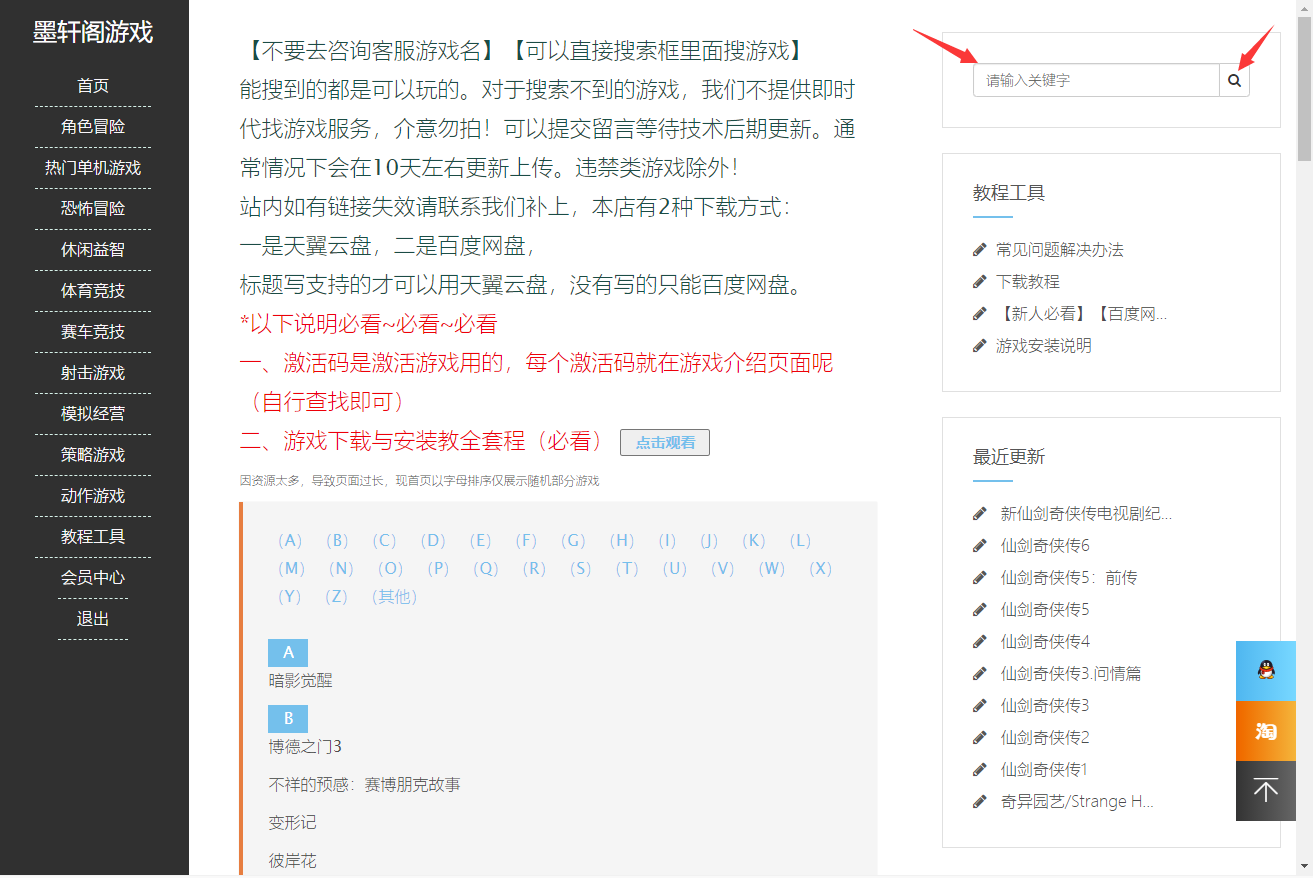Click the magnifier search button
Image resolution: width=1313 pixels, height=878 pixels.
pyautogui.click(x=1234, y=80)
